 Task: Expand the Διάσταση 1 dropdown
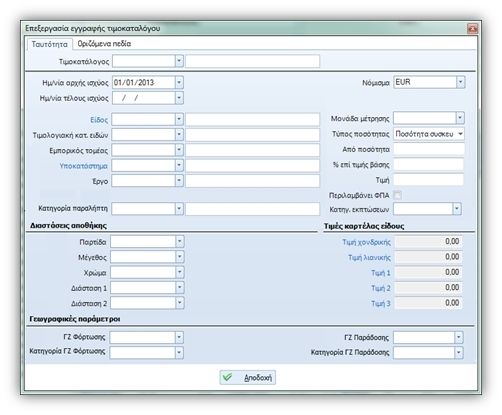pyautogui.click(x=179, y=287)
